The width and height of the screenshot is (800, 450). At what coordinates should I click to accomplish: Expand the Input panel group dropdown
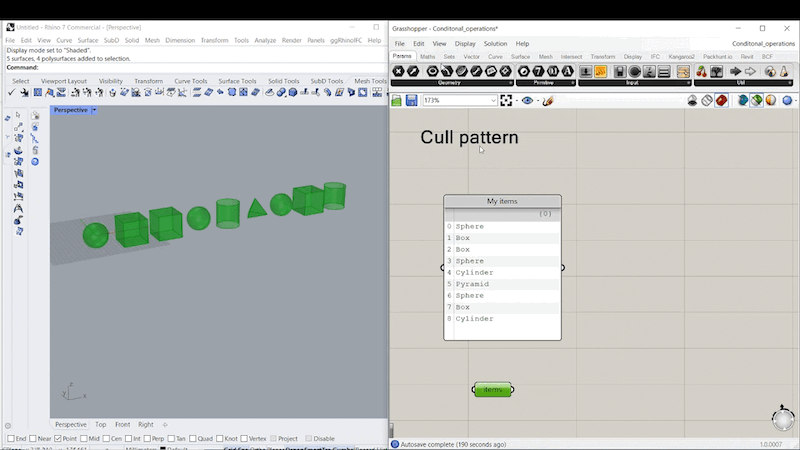coord(688,83)
